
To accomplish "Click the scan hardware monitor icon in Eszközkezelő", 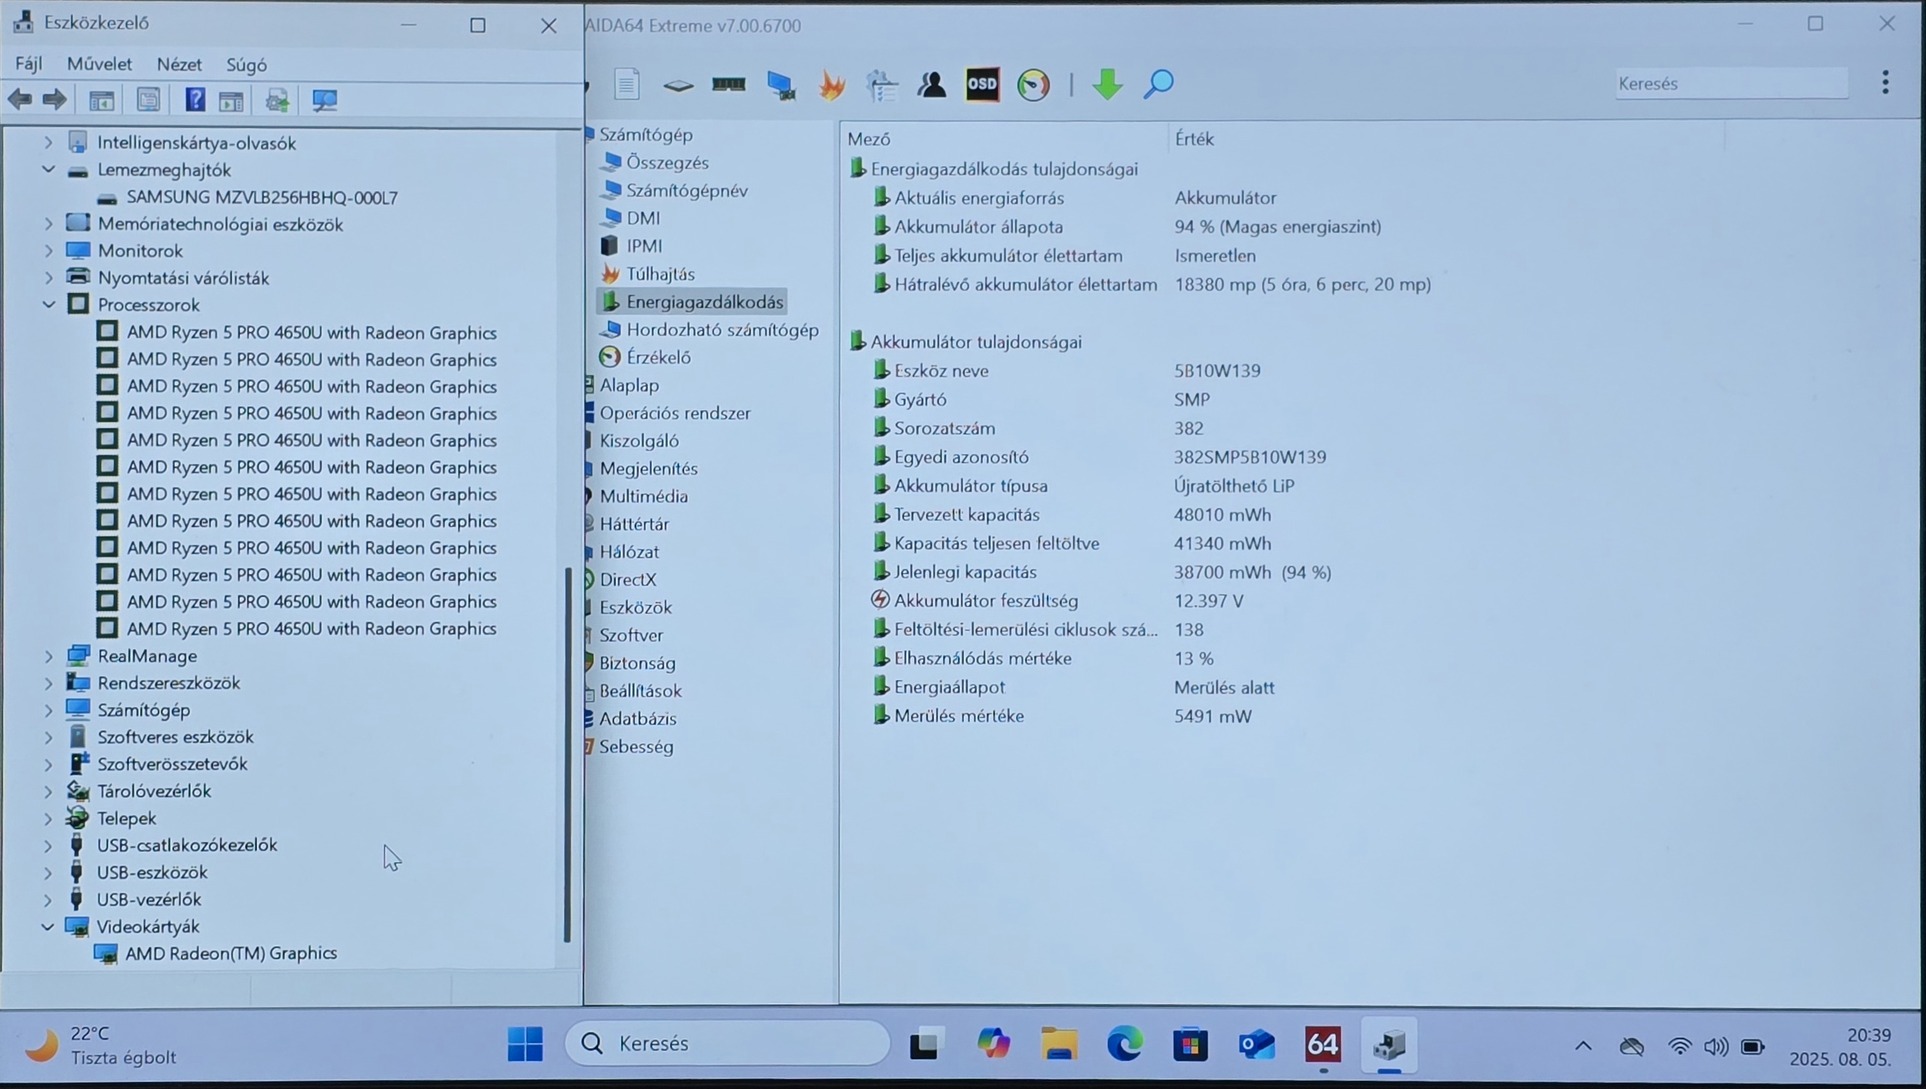I will 324,100.
